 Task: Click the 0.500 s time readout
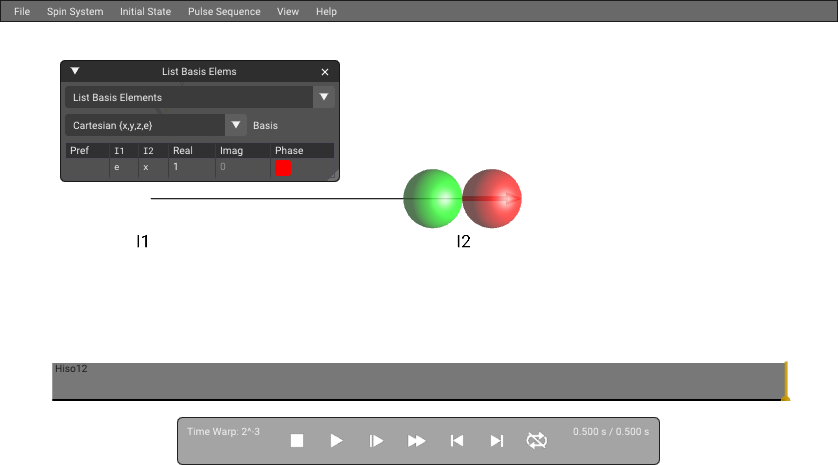(611, 431)
